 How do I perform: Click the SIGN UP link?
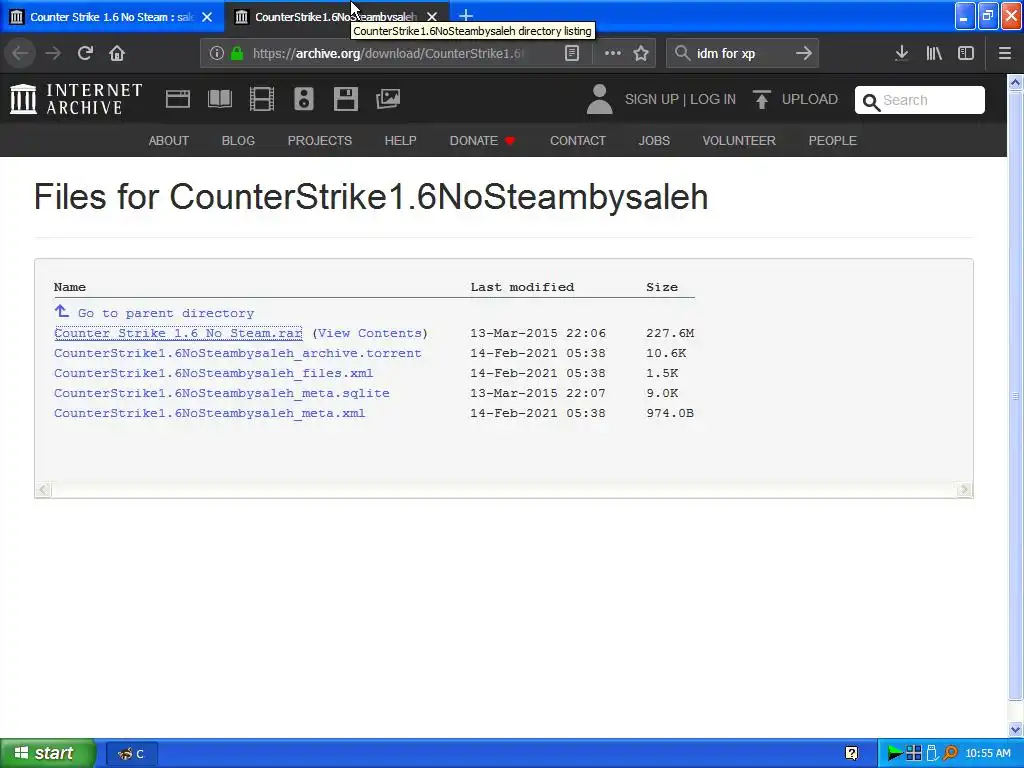tap(652, 99)
